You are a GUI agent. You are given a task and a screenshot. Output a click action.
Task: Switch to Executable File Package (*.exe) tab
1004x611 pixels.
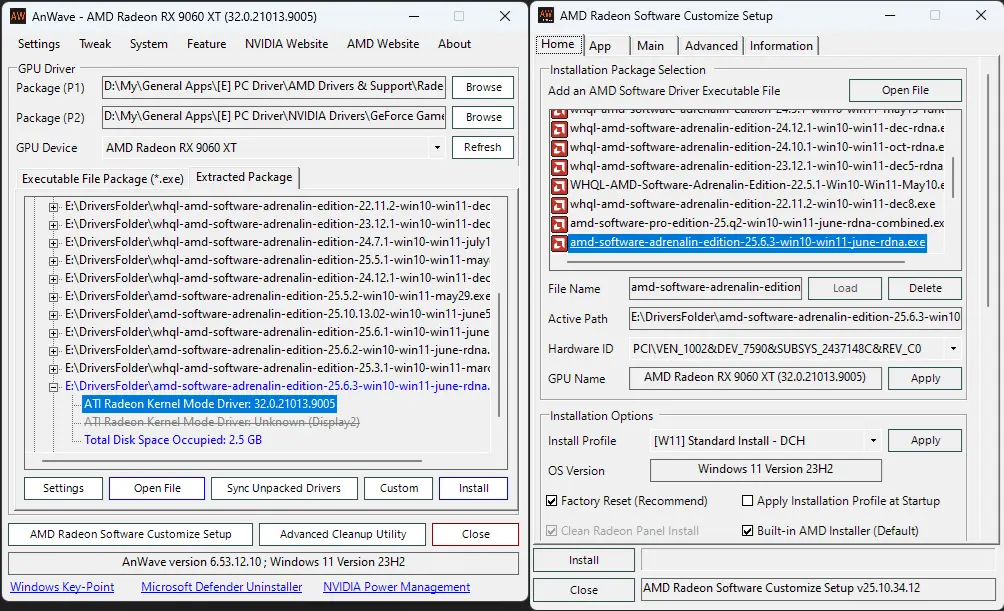click(x=102, y=179)
